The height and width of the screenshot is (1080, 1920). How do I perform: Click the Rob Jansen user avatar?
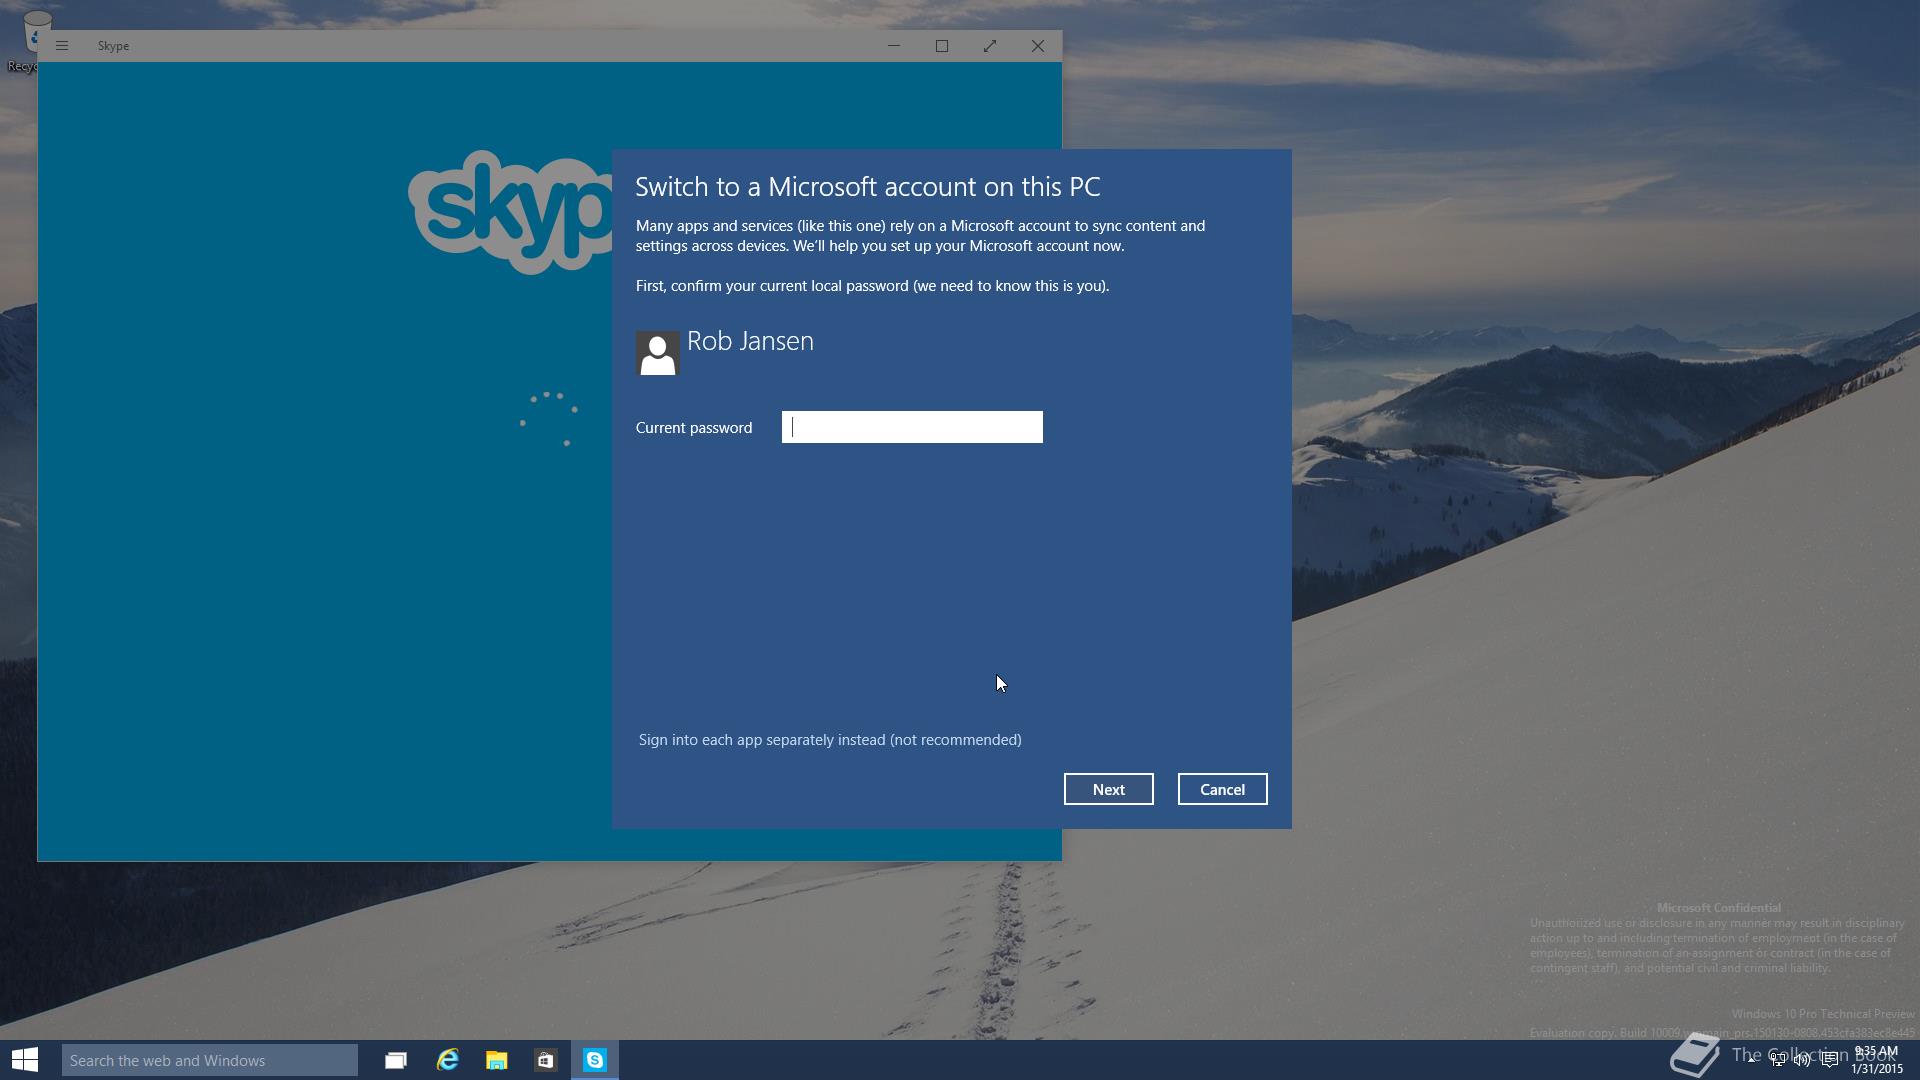coord(657,353)
